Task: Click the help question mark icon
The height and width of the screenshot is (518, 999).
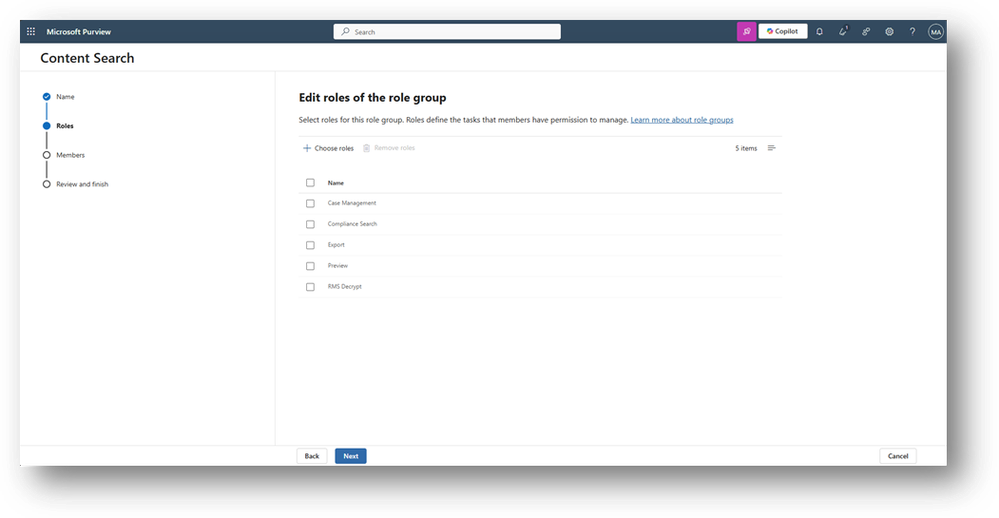Action: click(x=912, y=31)
